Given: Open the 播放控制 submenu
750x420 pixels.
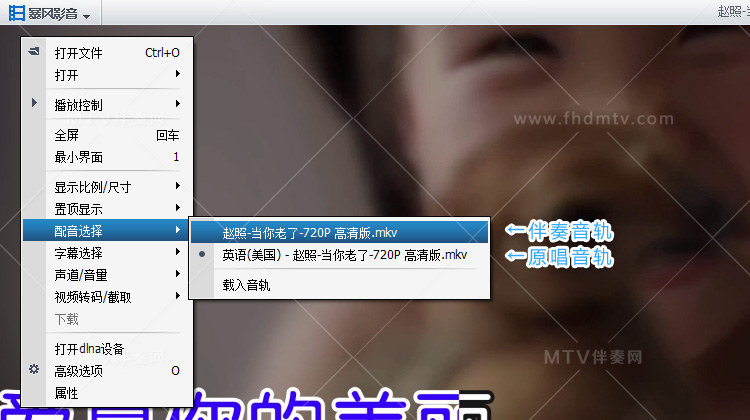Looking at the screenshot, I should (x=108, y=105).
